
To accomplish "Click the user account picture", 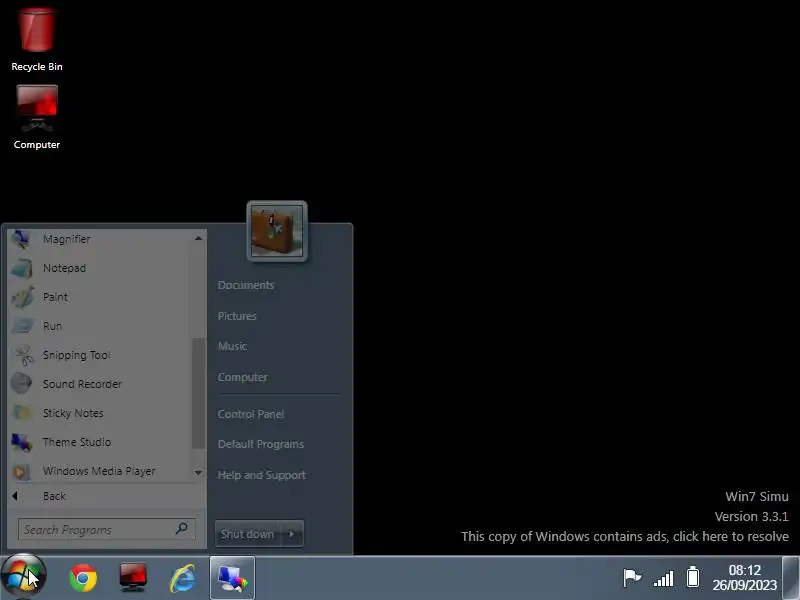I will (277, 231).
